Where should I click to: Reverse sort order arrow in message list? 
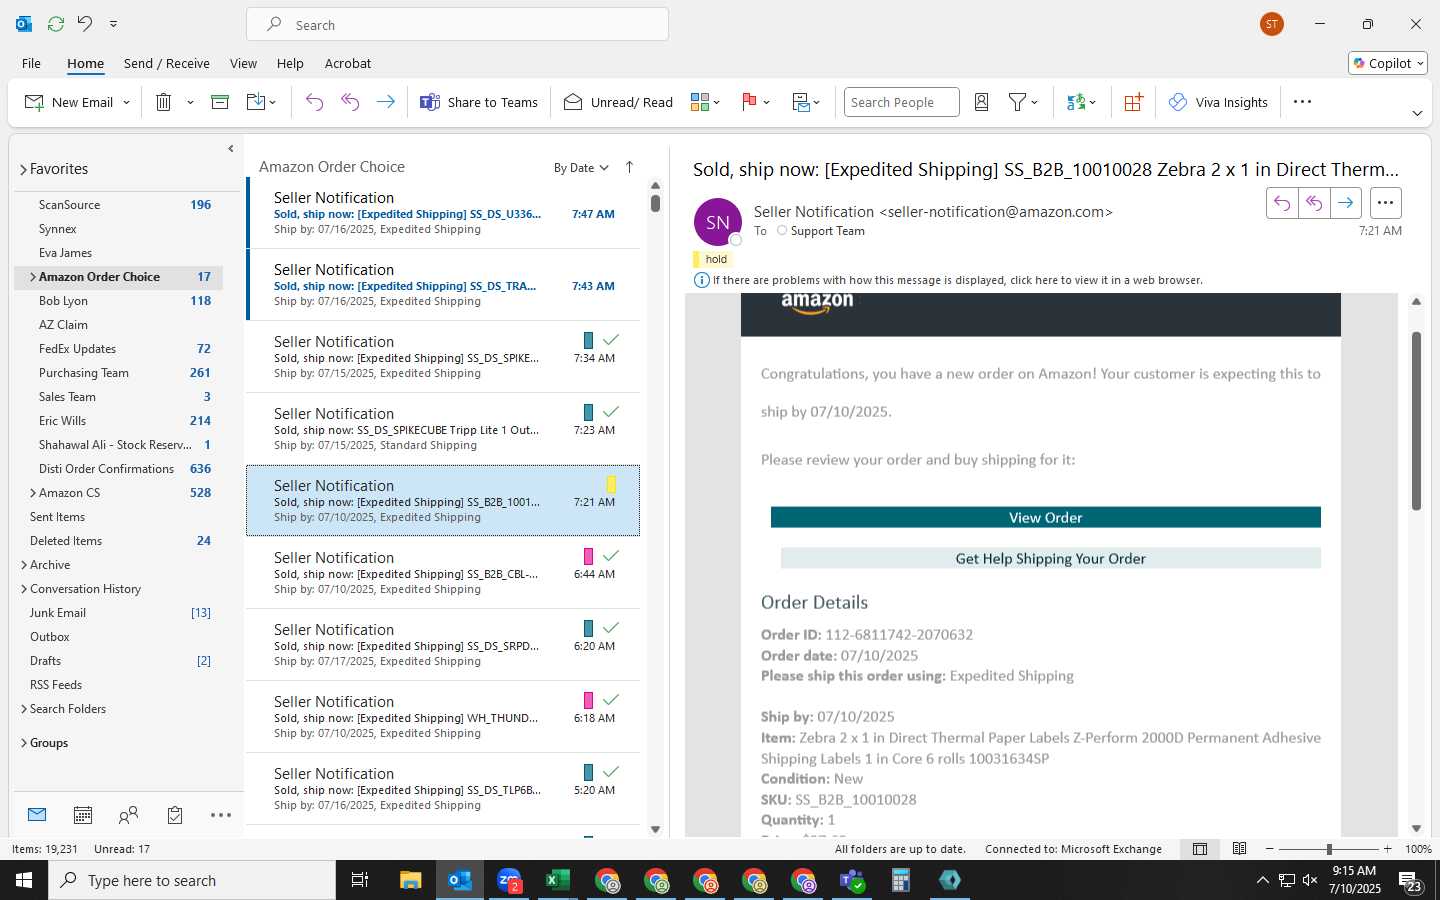(x=629, y=167)
